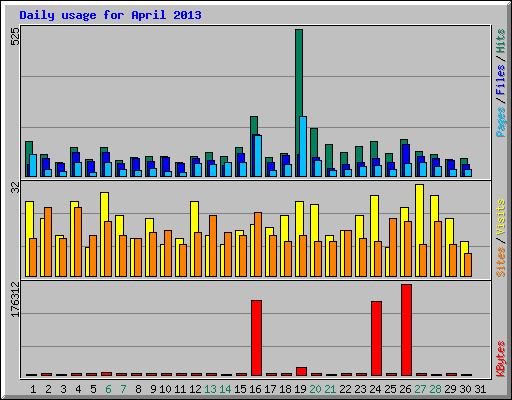Click the orange Sites bar for day 16

click(x=258, y=244)
